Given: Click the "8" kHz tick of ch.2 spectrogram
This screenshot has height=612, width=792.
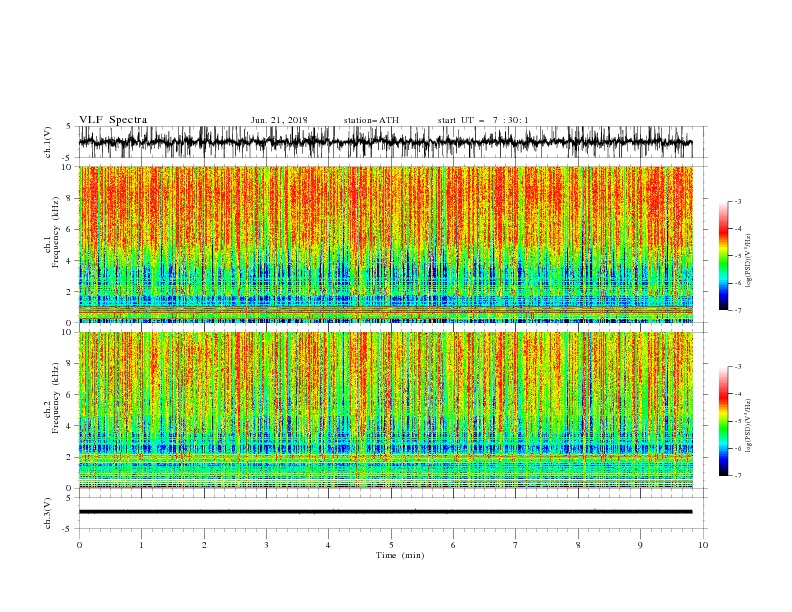Looking at the screenshot, I should tap(70, 364).
